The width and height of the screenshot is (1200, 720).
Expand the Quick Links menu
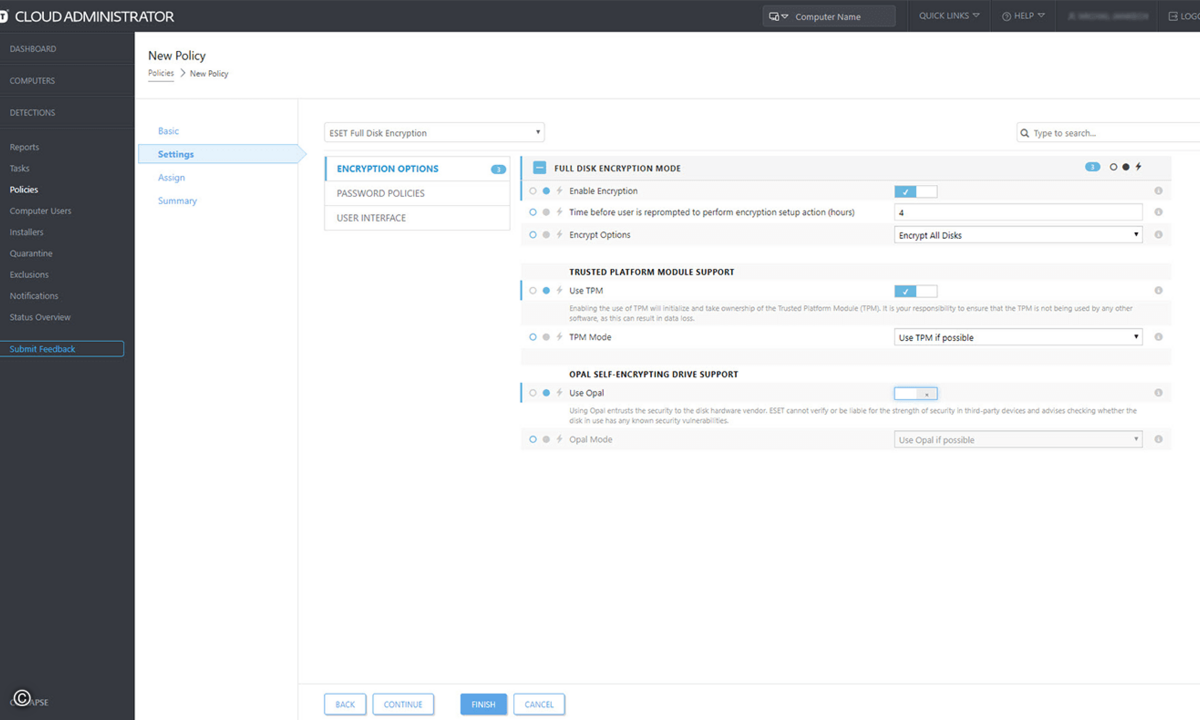pos(950,16)
